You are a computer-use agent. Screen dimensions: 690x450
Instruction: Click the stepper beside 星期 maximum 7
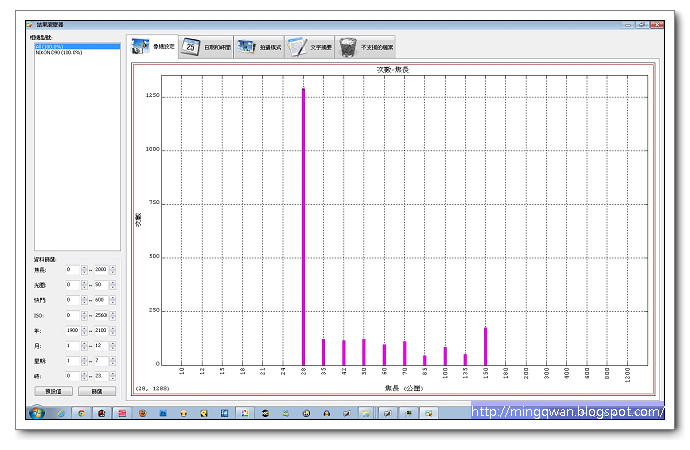(113, 361)
